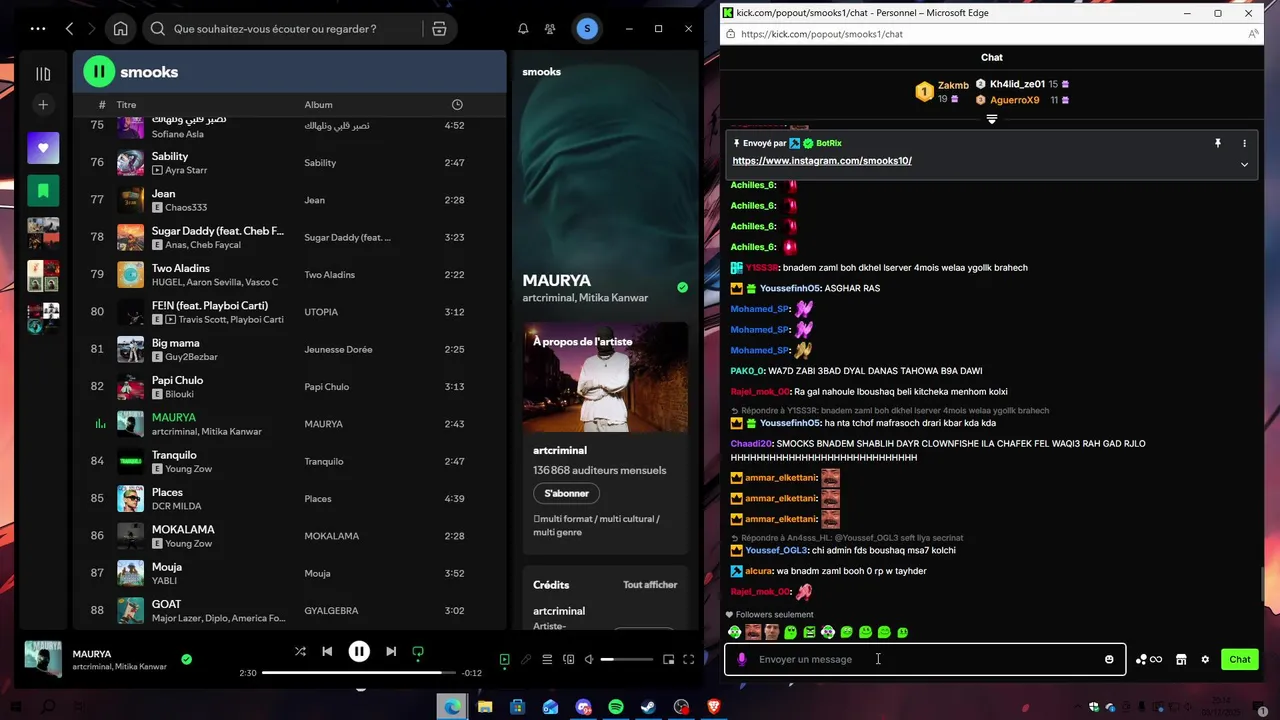Open Zakmb top gifter profile
This screenshot has height=720, width=1280.
point(953,86)
